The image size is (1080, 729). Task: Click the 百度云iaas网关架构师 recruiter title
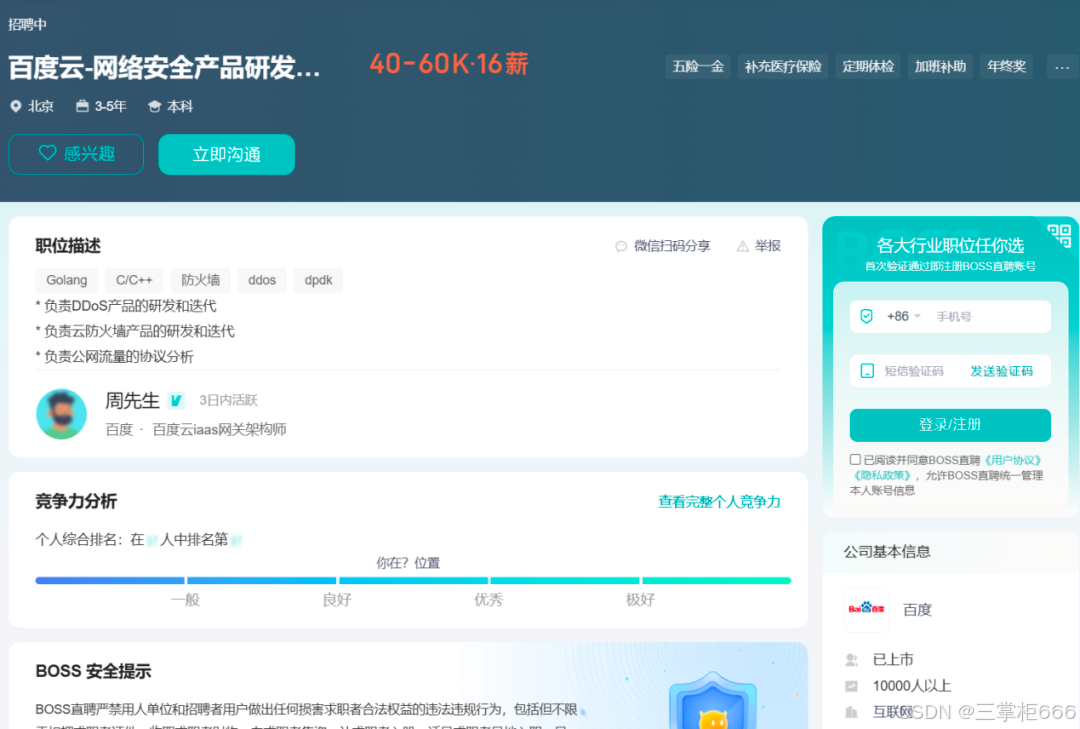tap(219, 430)
